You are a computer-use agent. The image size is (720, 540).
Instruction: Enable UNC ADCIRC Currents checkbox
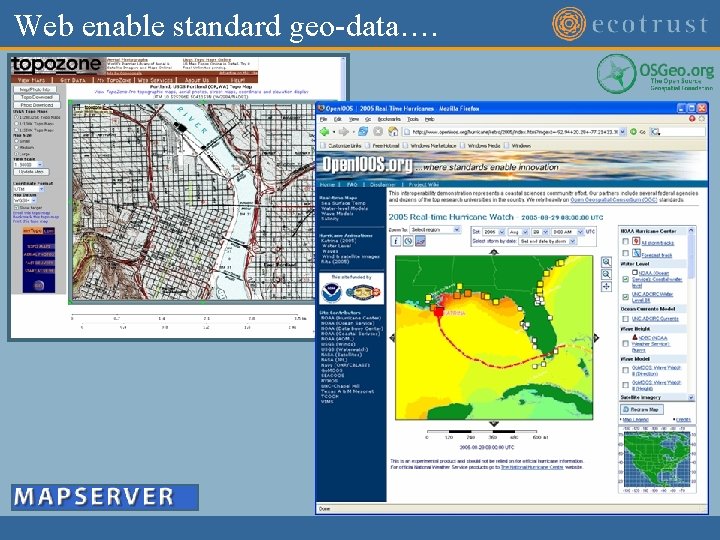(625, 319)
